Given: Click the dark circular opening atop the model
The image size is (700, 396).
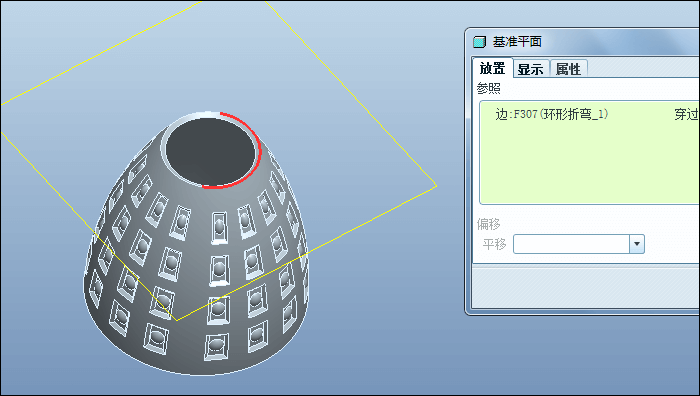Looking at the screenshot, I should pos(210,151).
